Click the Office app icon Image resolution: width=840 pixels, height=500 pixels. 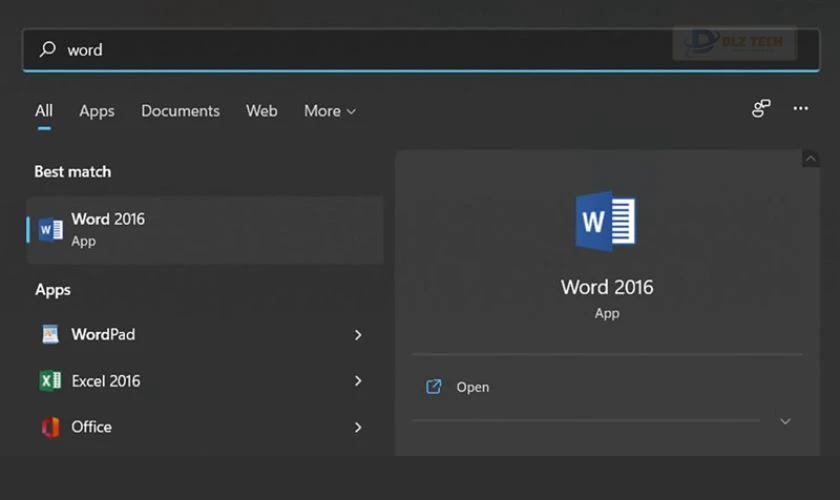[50, 427]
